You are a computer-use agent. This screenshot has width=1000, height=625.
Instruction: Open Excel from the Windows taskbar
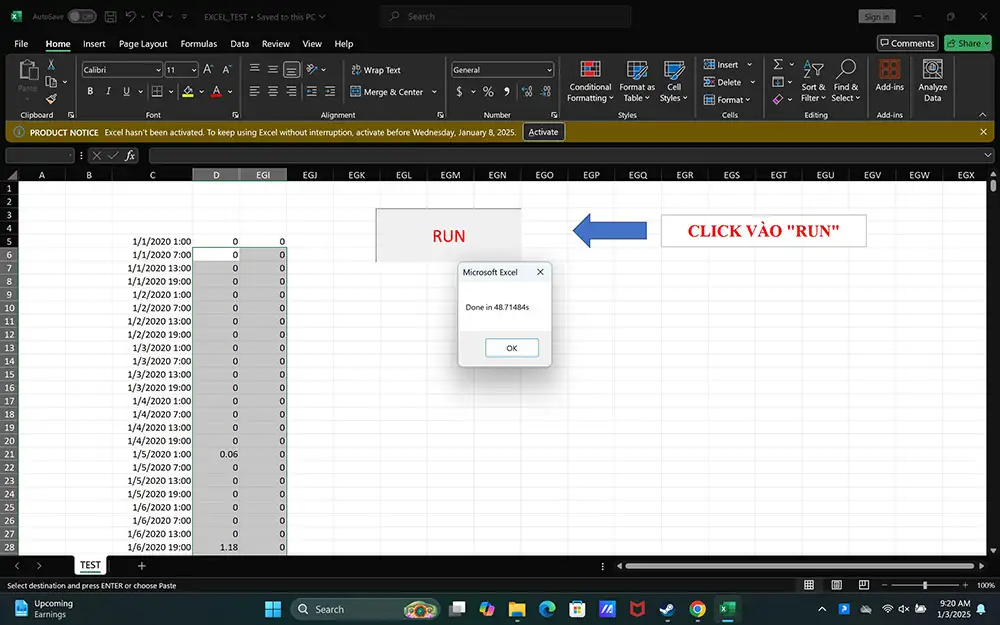tap(727, 609)
